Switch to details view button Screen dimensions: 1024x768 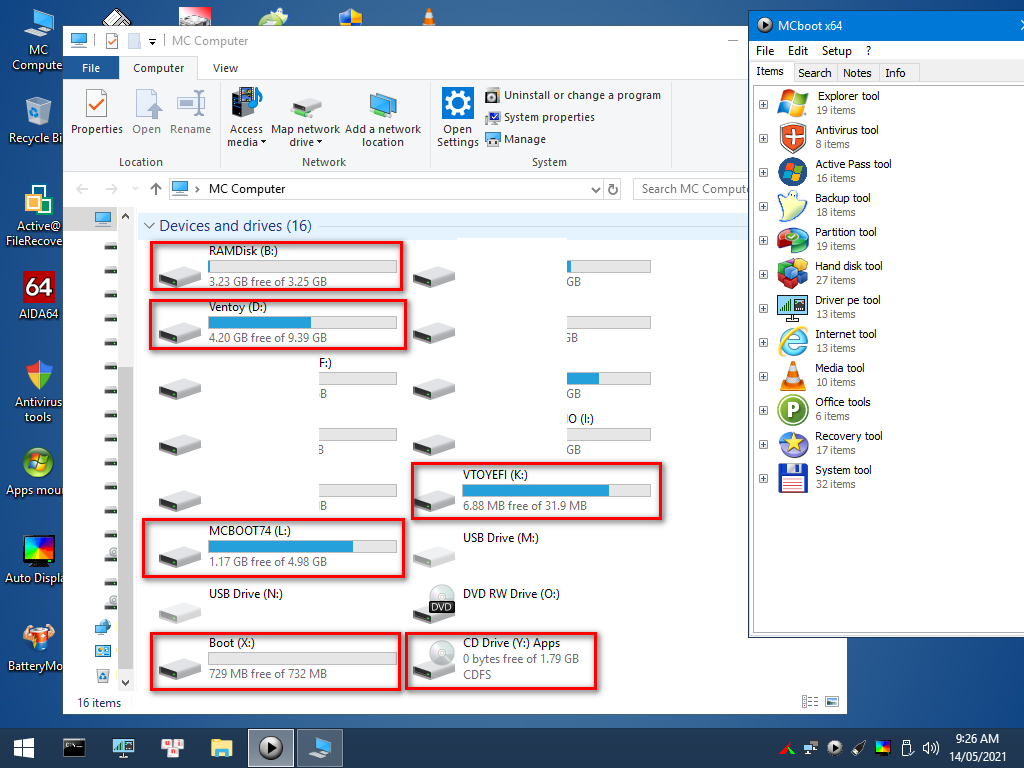click(810, 701)
